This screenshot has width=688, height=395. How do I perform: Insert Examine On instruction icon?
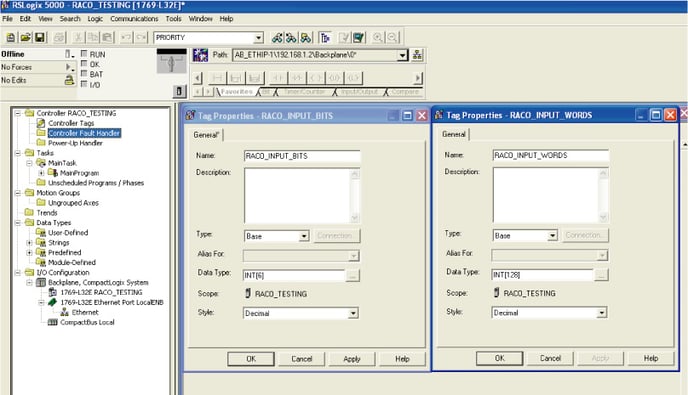coord(277,78)
